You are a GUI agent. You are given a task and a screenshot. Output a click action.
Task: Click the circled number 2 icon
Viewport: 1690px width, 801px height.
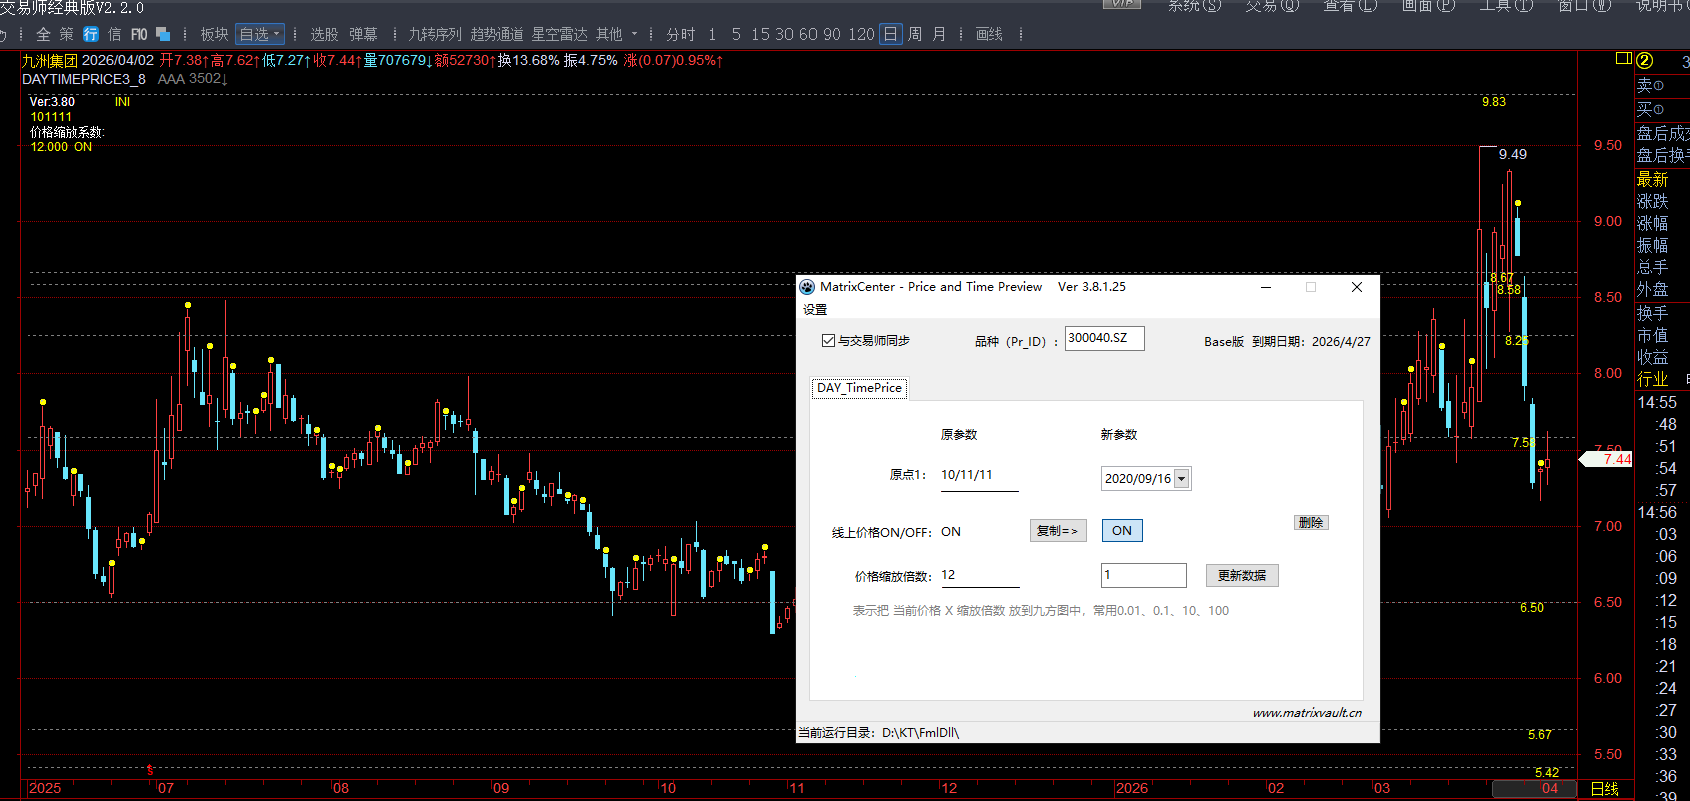click(x=1645, y=60)
